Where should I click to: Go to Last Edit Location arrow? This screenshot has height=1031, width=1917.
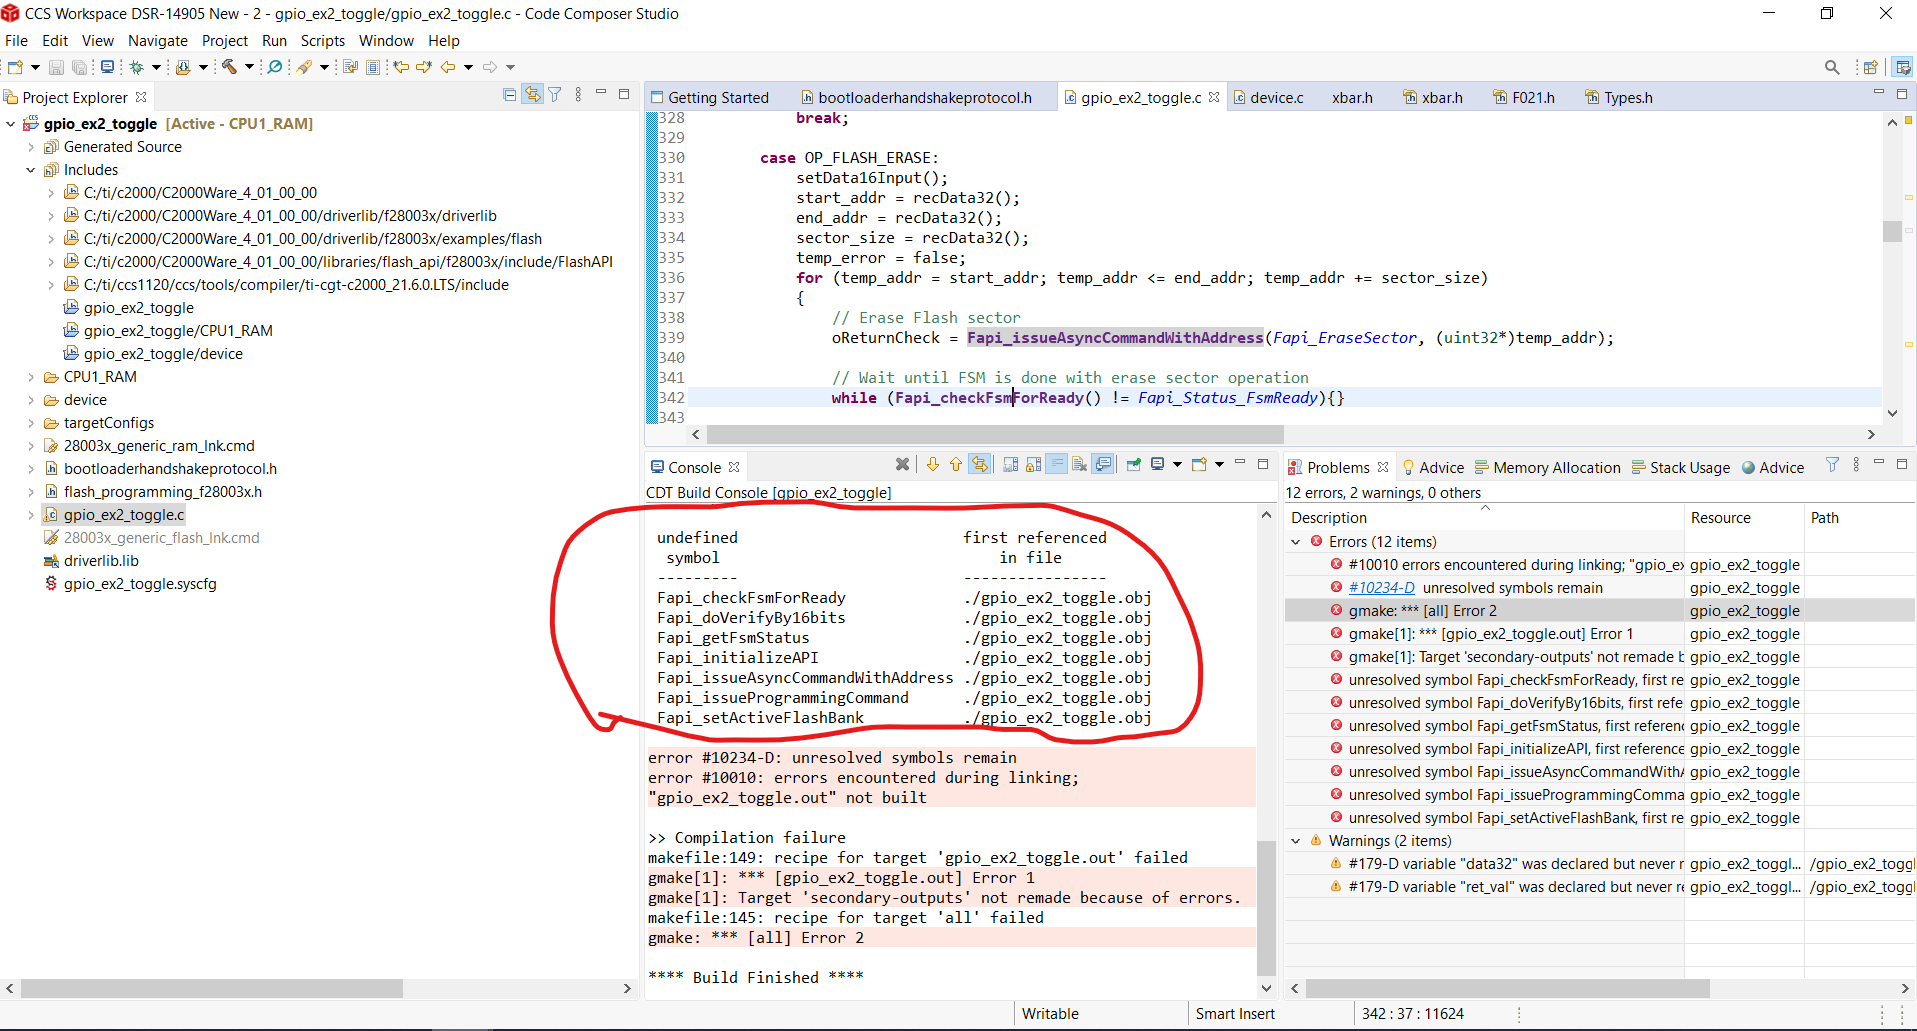coord(401,67)
